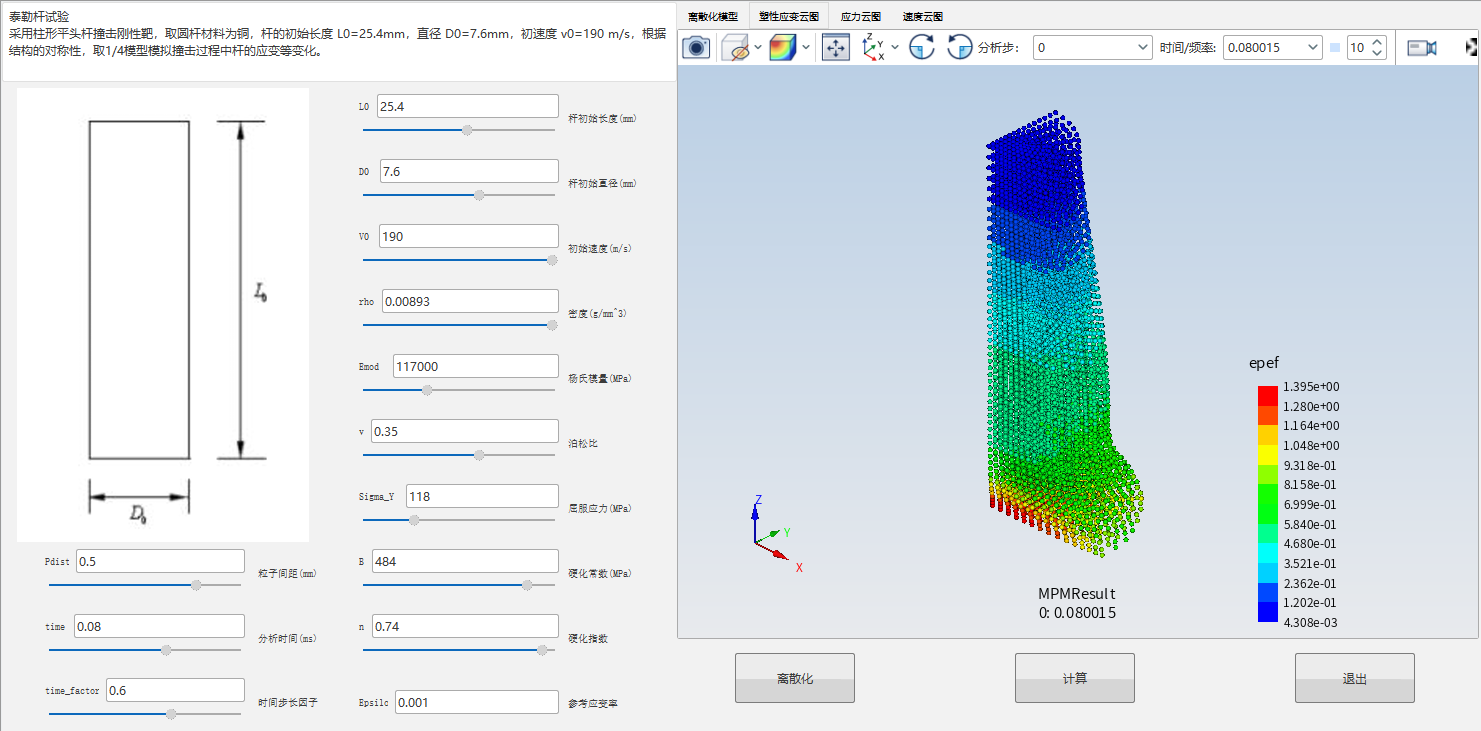Click the fit-to-view arrows icon

[836, 47]
